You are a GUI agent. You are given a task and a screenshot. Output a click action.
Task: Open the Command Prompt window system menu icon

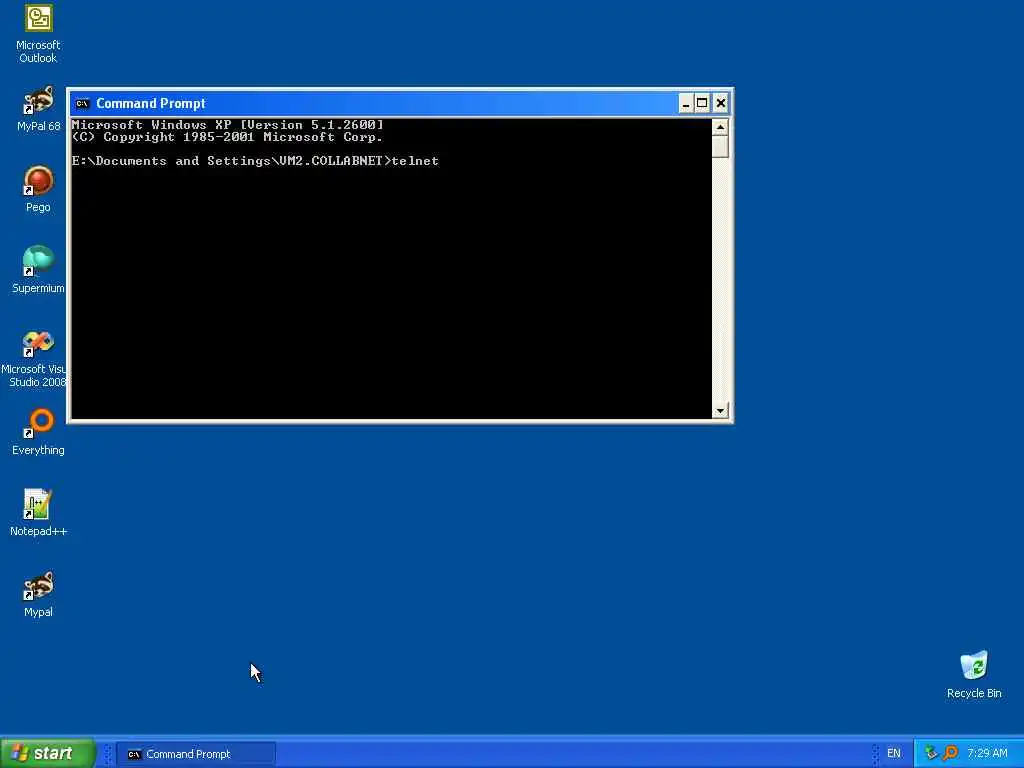(x=82, y=103)
